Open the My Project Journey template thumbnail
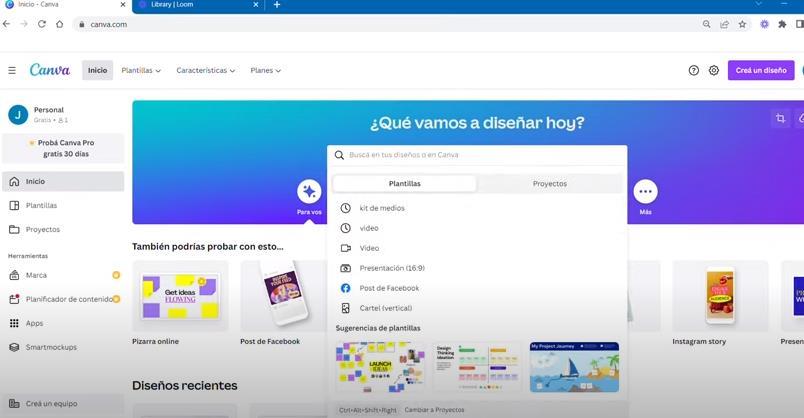 pos(574,367)
